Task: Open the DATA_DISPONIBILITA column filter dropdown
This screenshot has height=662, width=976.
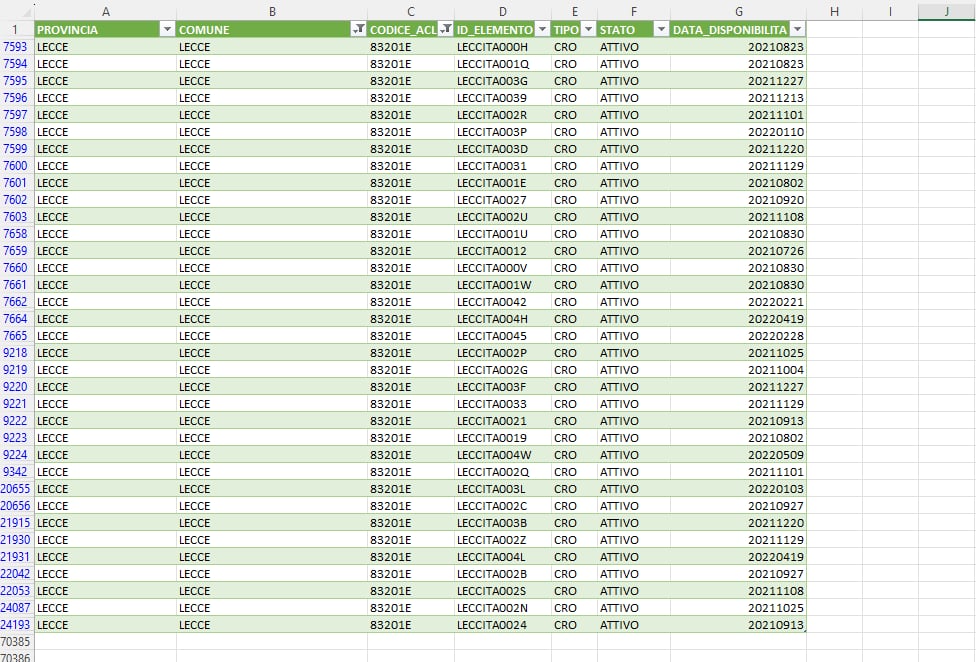Action: point(797,29)
